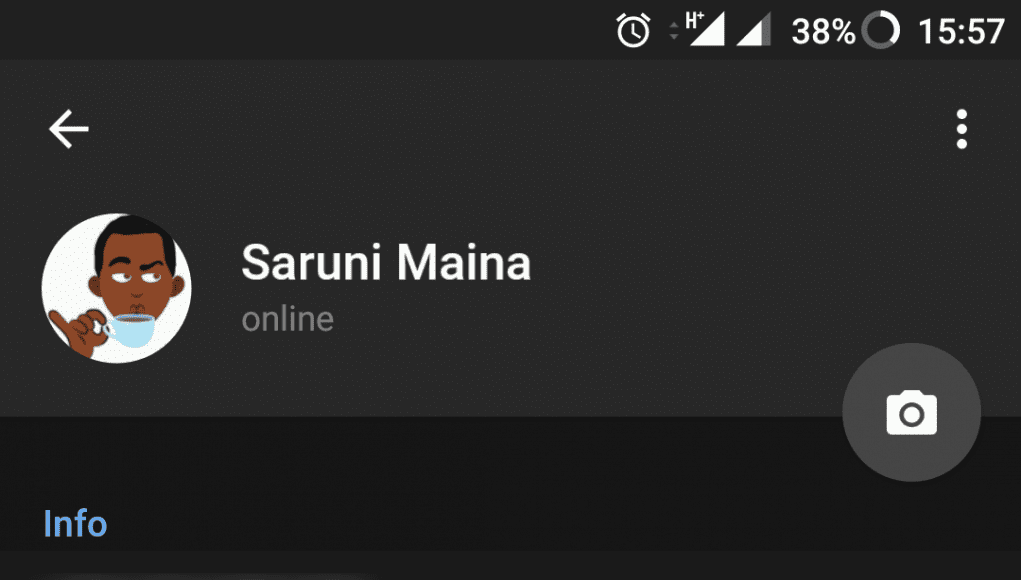This screenshot has width=1021, height=580.
Task: Open Saruni Maina's profile picture
Action: (x=117, y=288)
